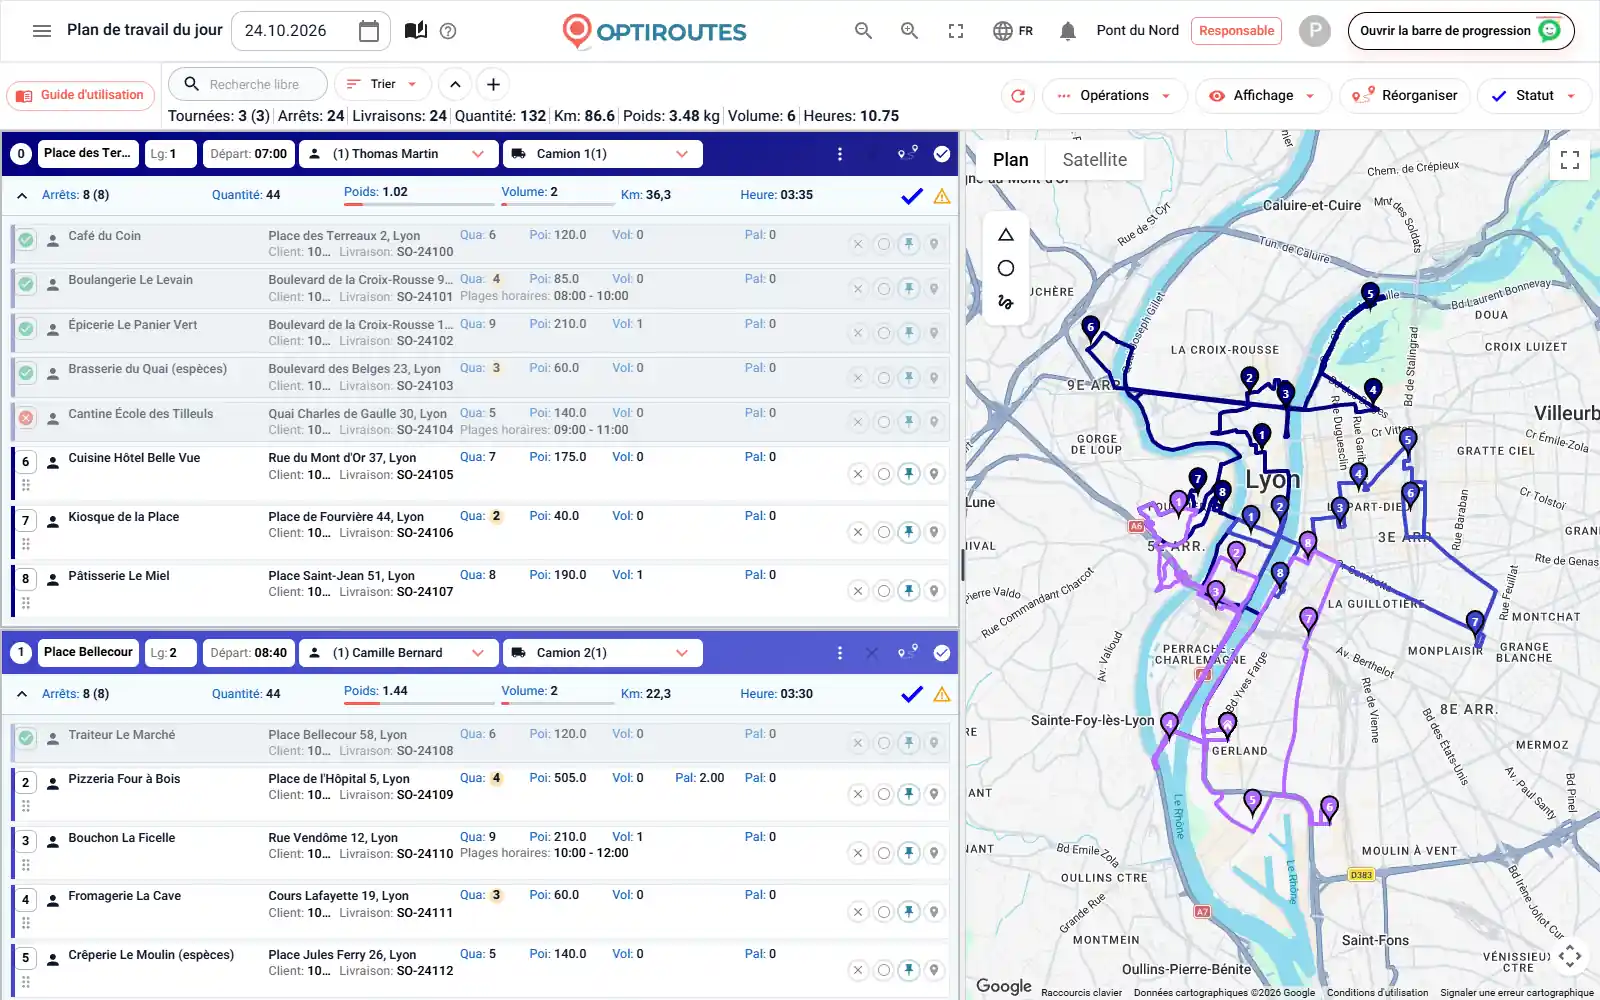Click the refresh reload icon

[1018, 96]
